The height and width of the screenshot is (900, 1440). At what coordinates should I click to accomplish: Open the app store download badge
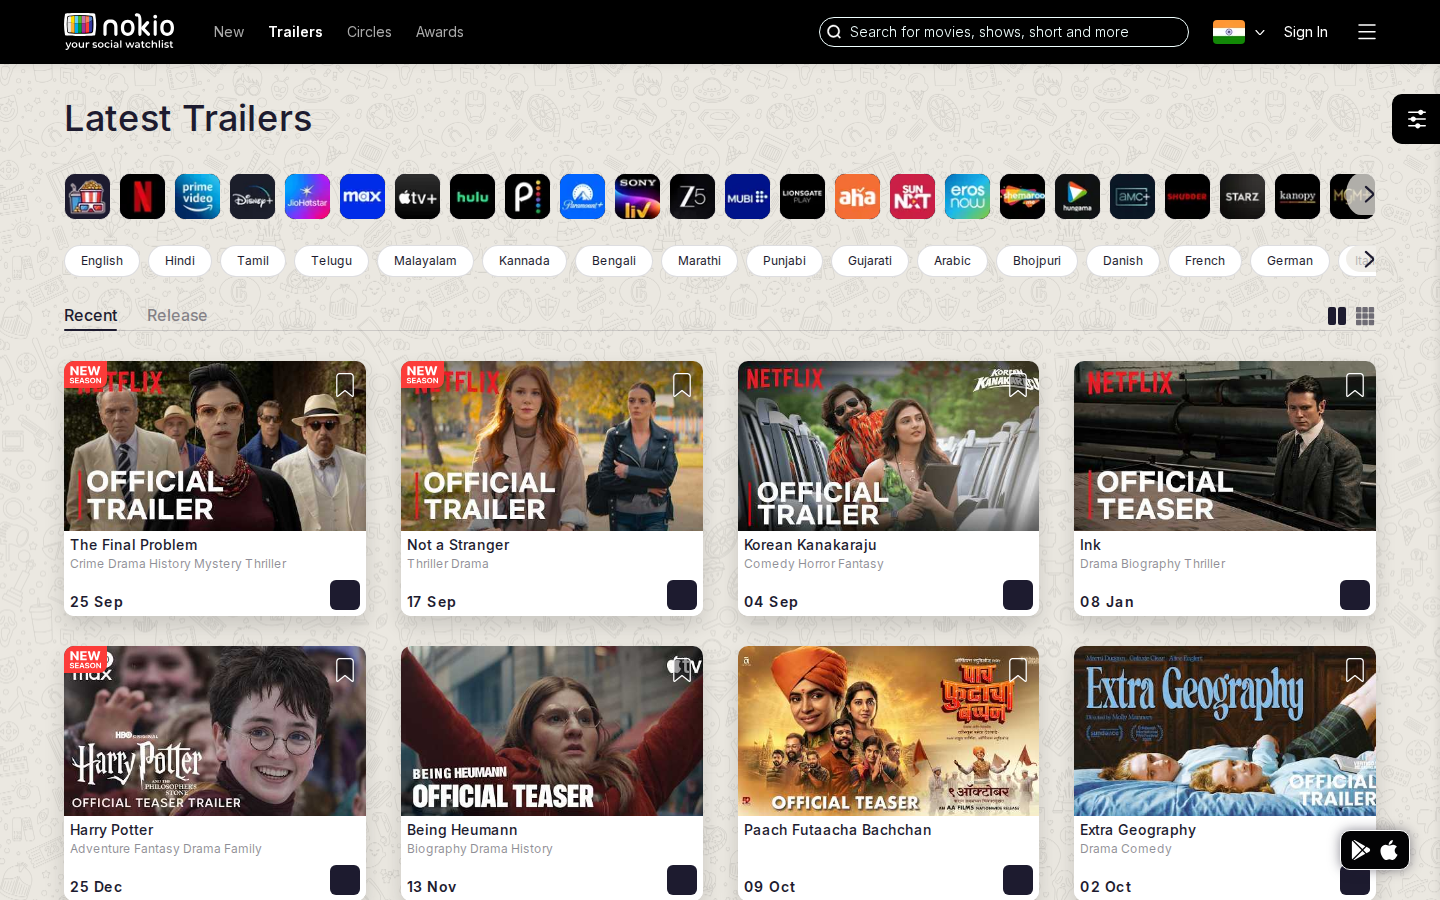click(1375, 850)
